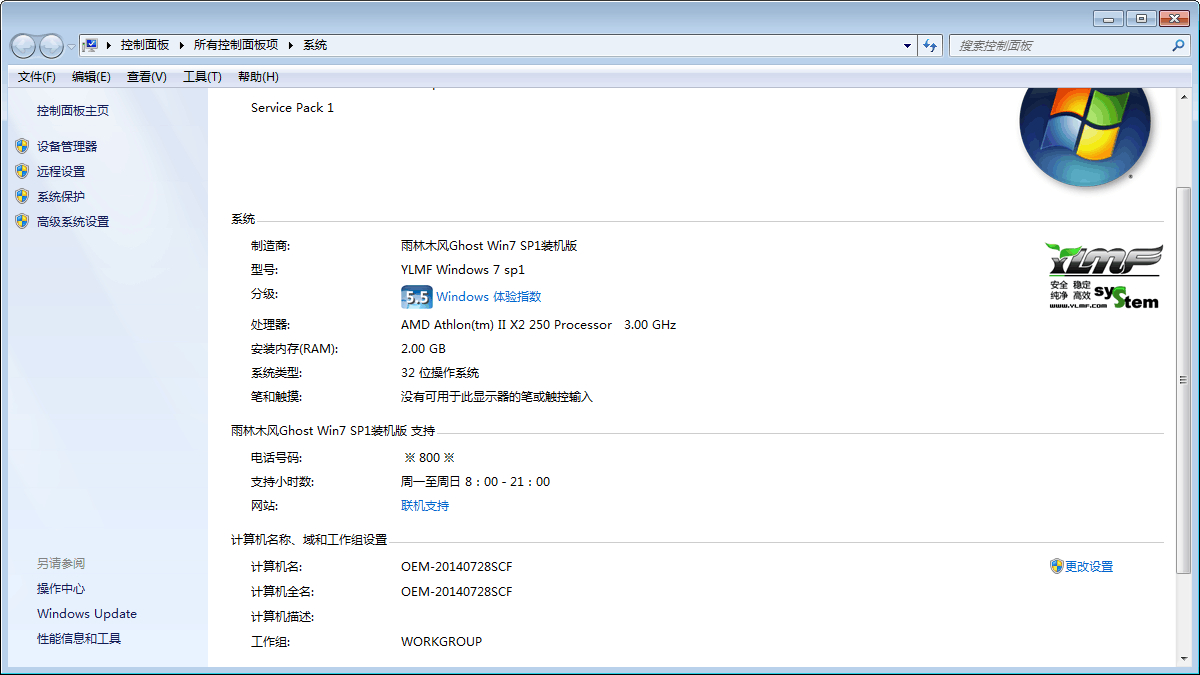Click the shield icon beside 设备管理器
Image resolution: width=1200 pixels, height=675 pixels.
pos(22,146)
